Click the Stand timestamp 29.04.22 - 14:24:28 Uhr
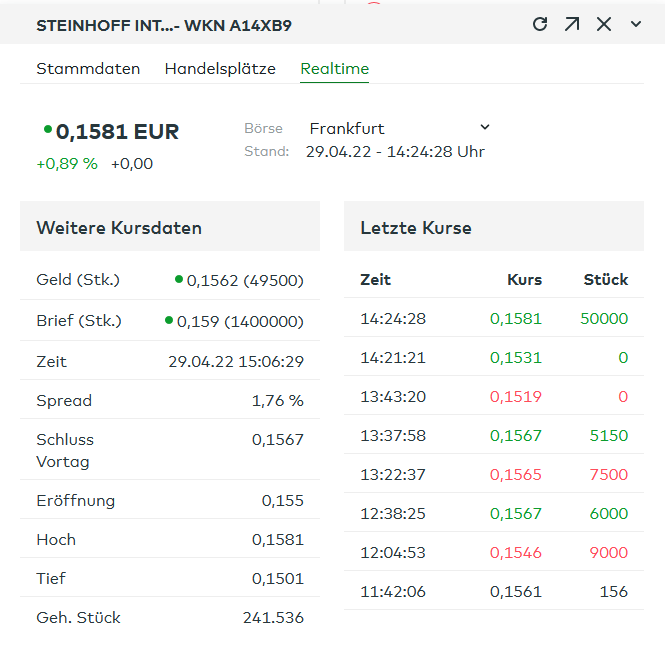Image resolution: width=665 pixels, height=652 pixels. pos(395,152)
